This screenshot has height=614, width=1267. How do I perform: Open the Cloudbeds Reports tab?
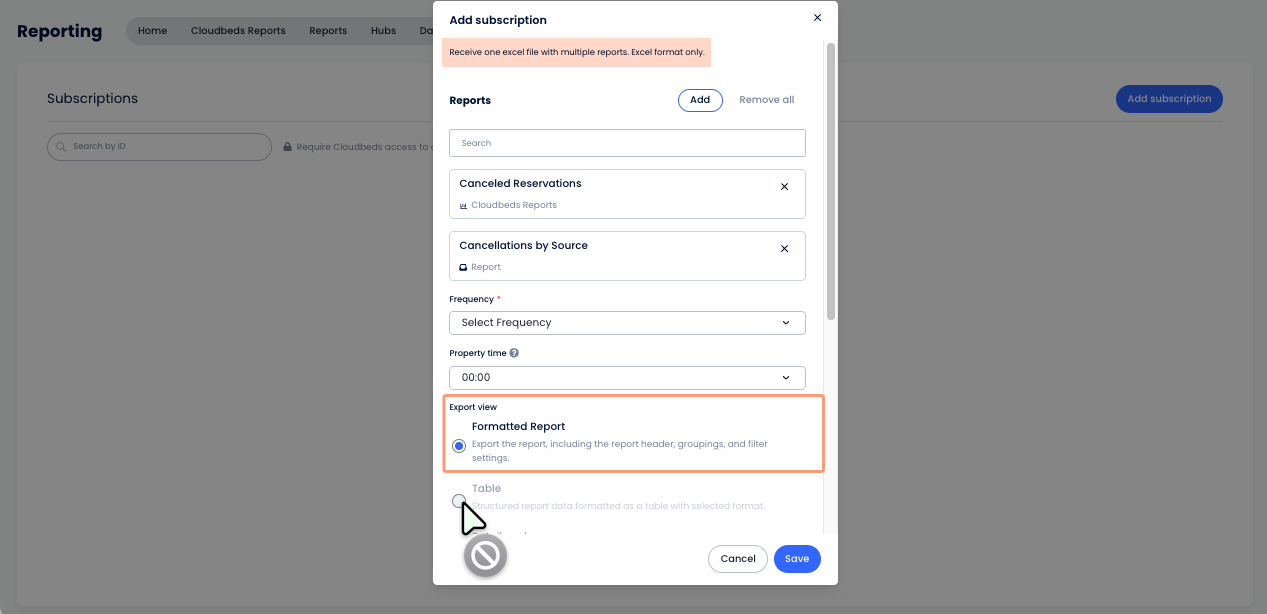coord(238,30)
